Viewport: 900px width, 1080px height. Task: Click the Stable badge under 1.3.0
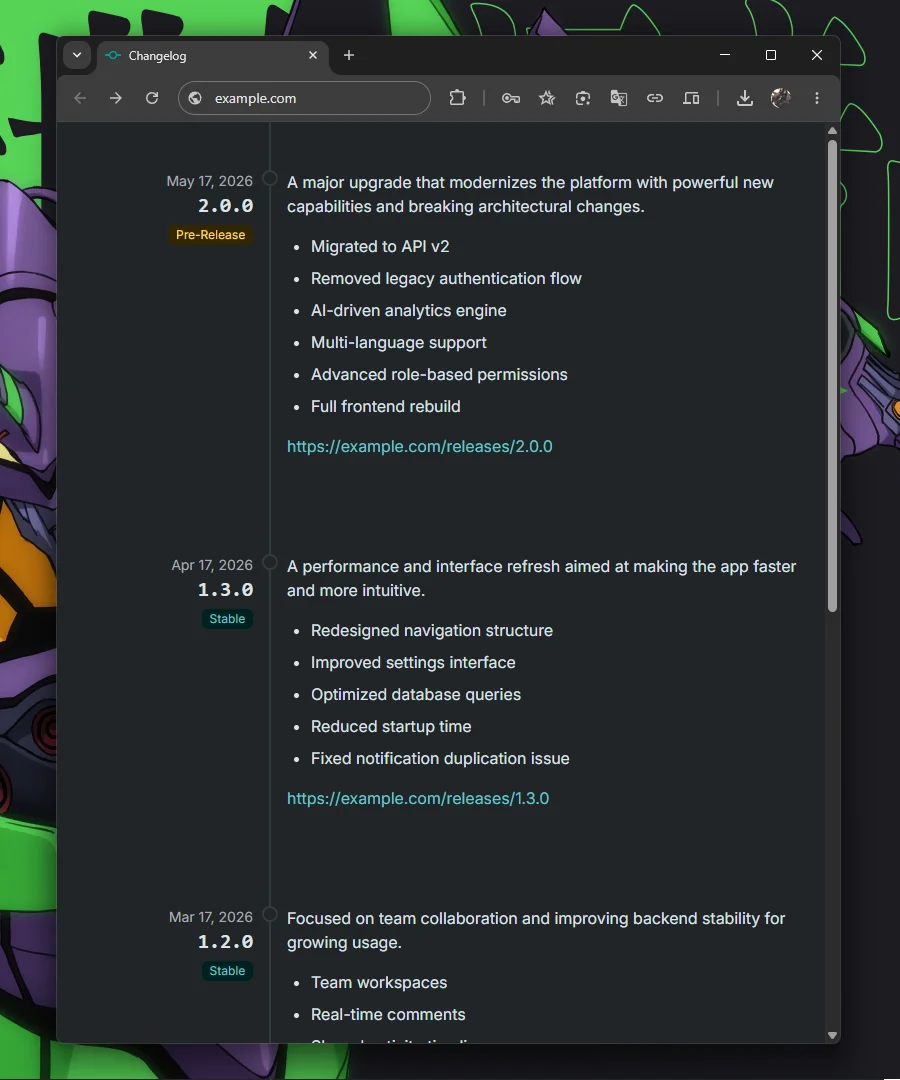click(227, 619)
